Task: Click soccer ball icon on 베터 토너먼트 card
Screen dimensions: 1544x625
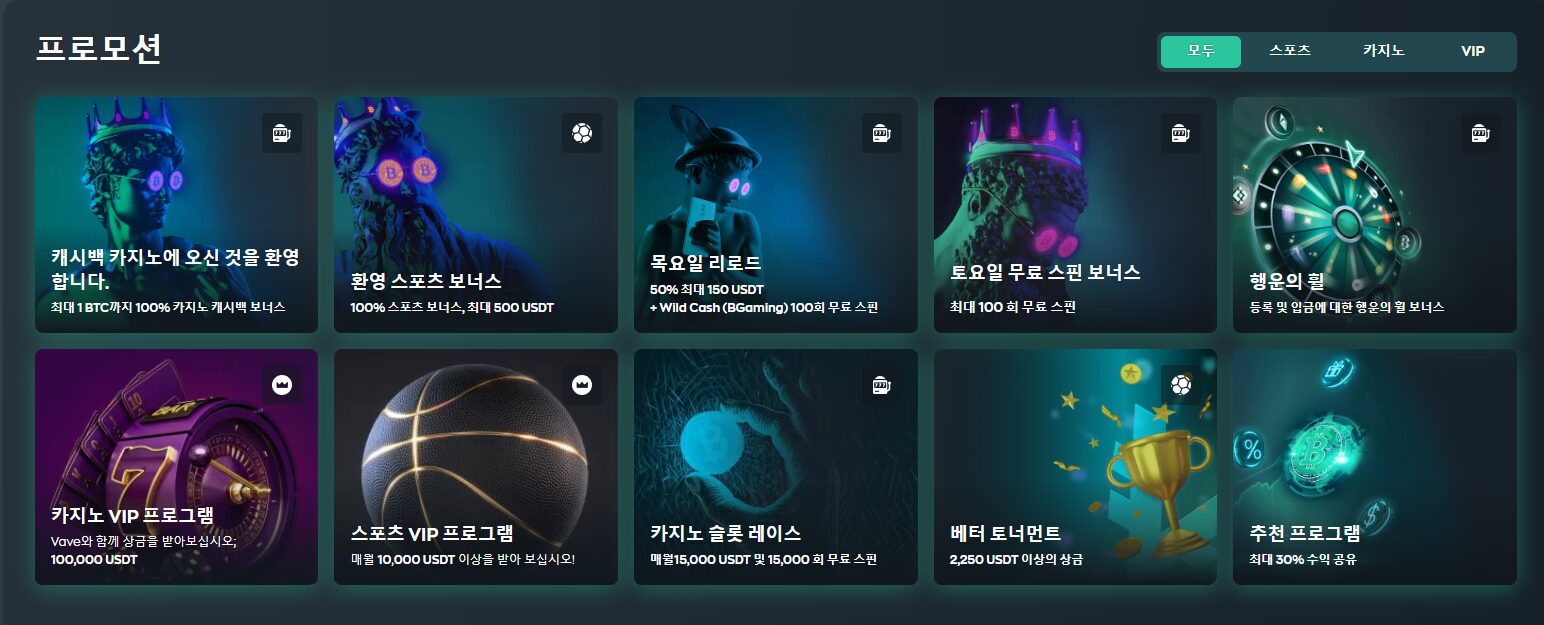Action: click(x=1181, y=385)
